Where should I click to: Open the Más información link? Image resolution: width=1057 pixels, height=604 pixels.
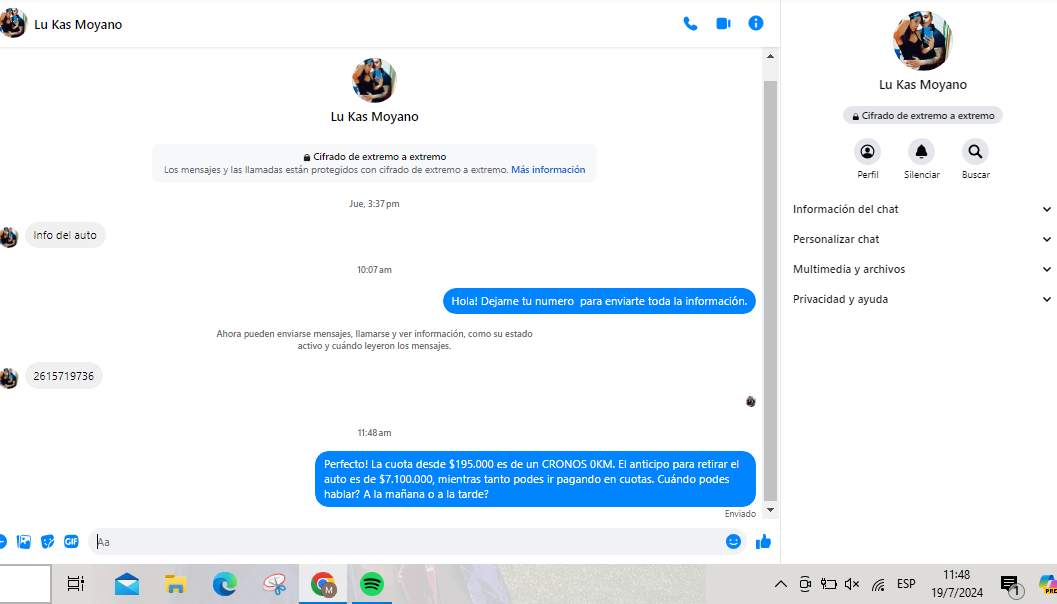[548, 170]
